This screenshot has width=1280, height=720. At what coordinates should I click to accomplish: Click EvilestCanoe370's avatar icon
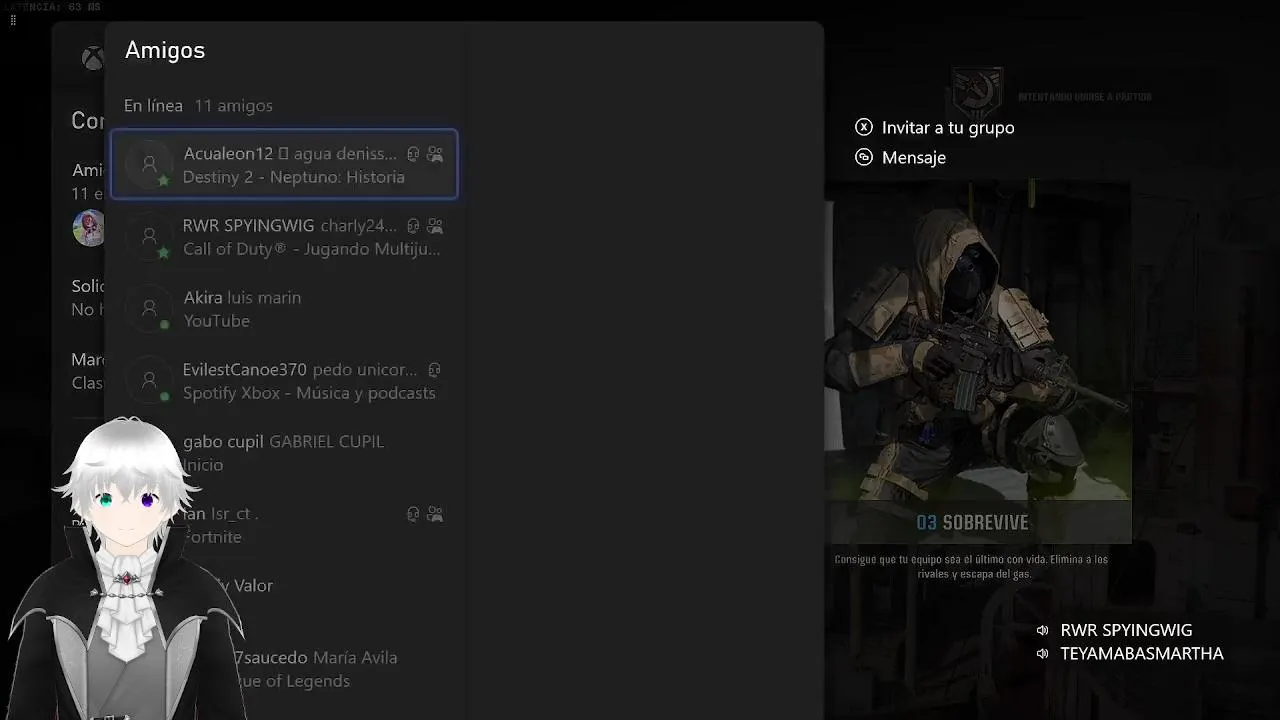[149, 381]
